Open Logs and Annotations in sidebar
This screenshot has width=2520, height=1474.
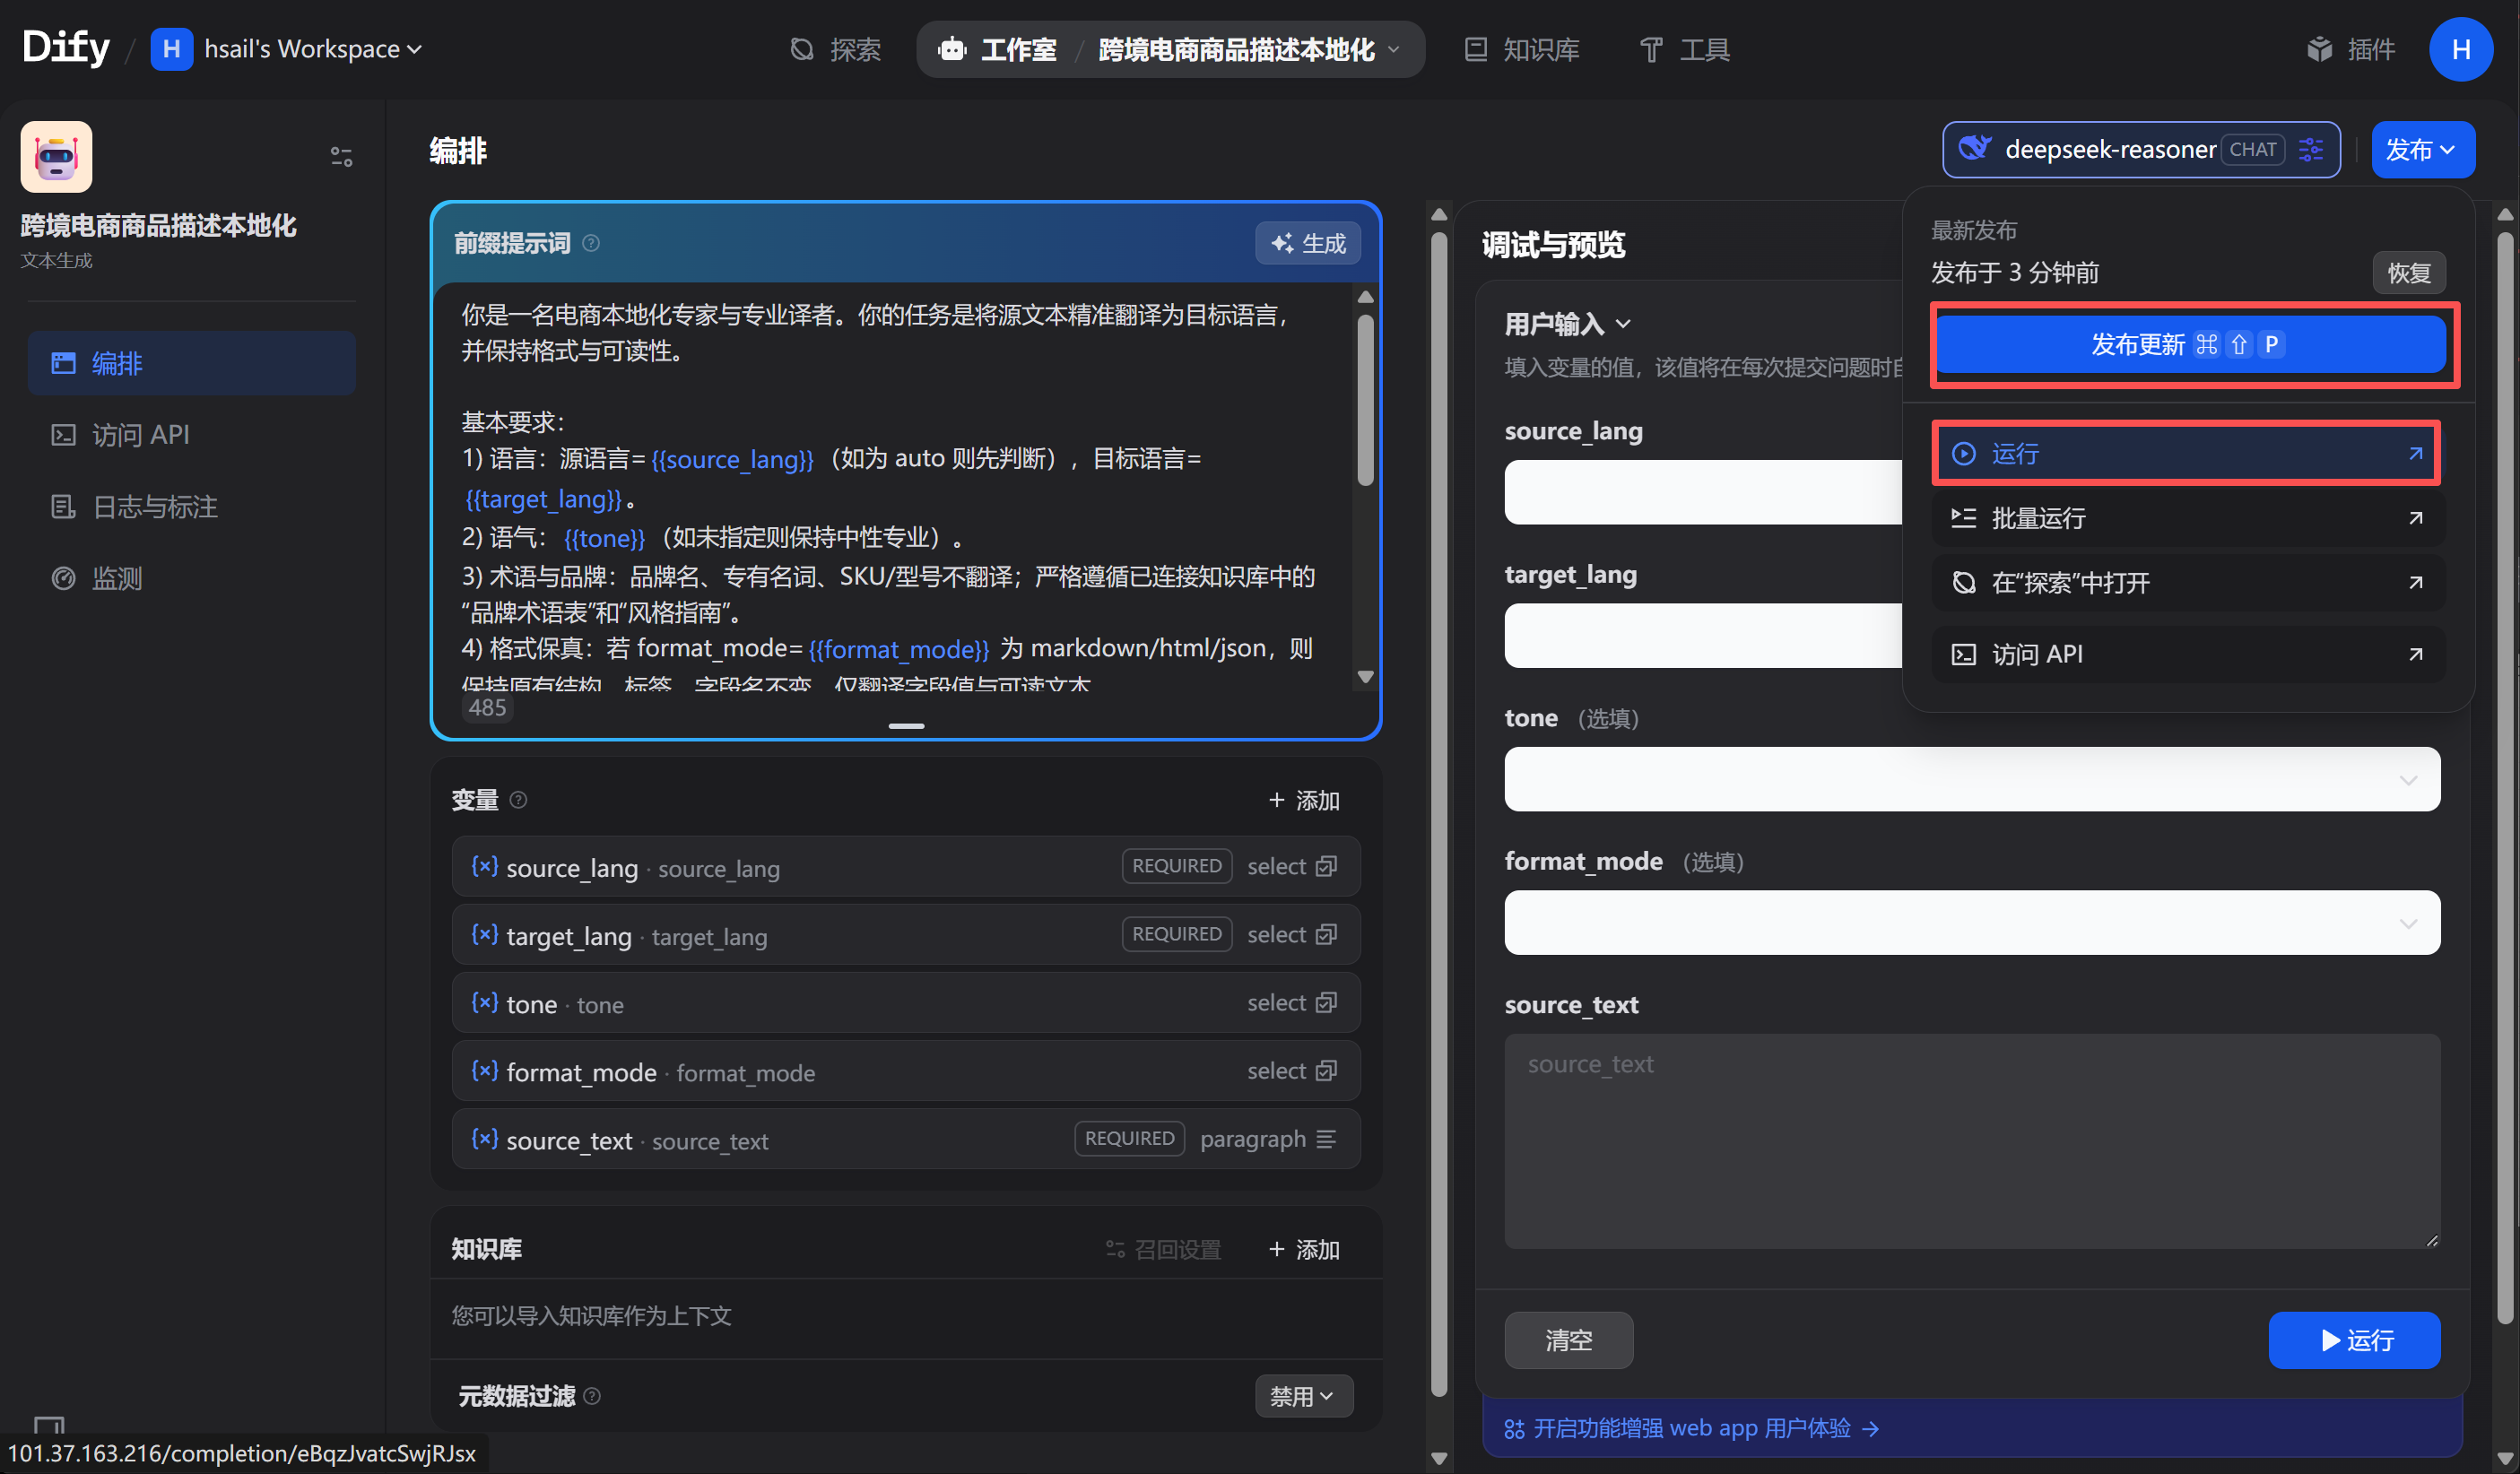click(191, 506)
